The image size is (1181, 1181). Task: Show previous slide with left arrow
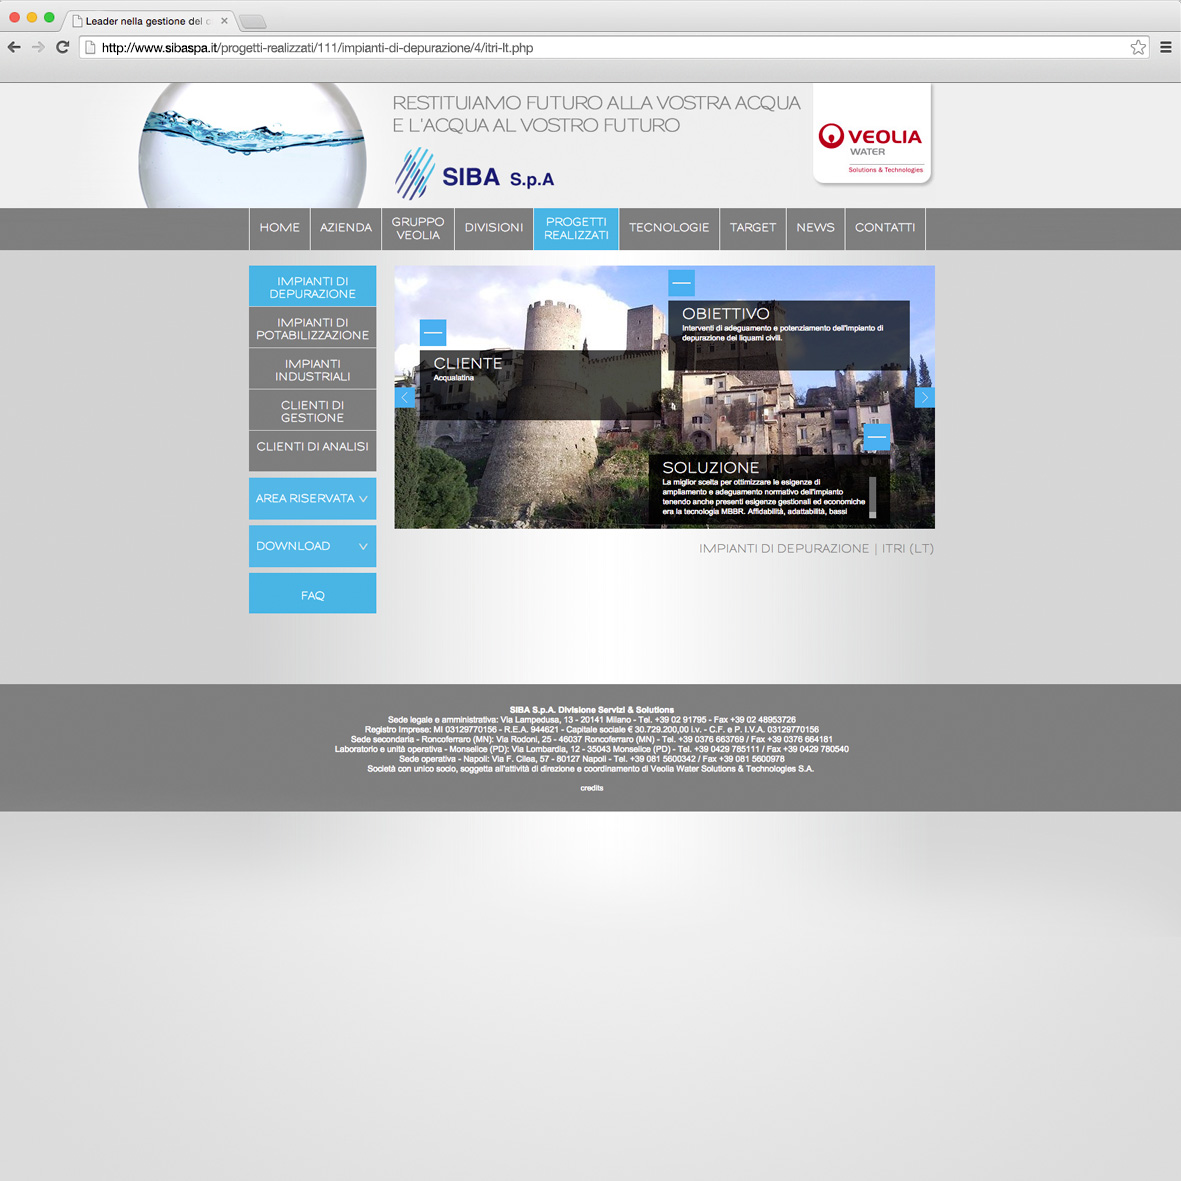coord(404,397)
